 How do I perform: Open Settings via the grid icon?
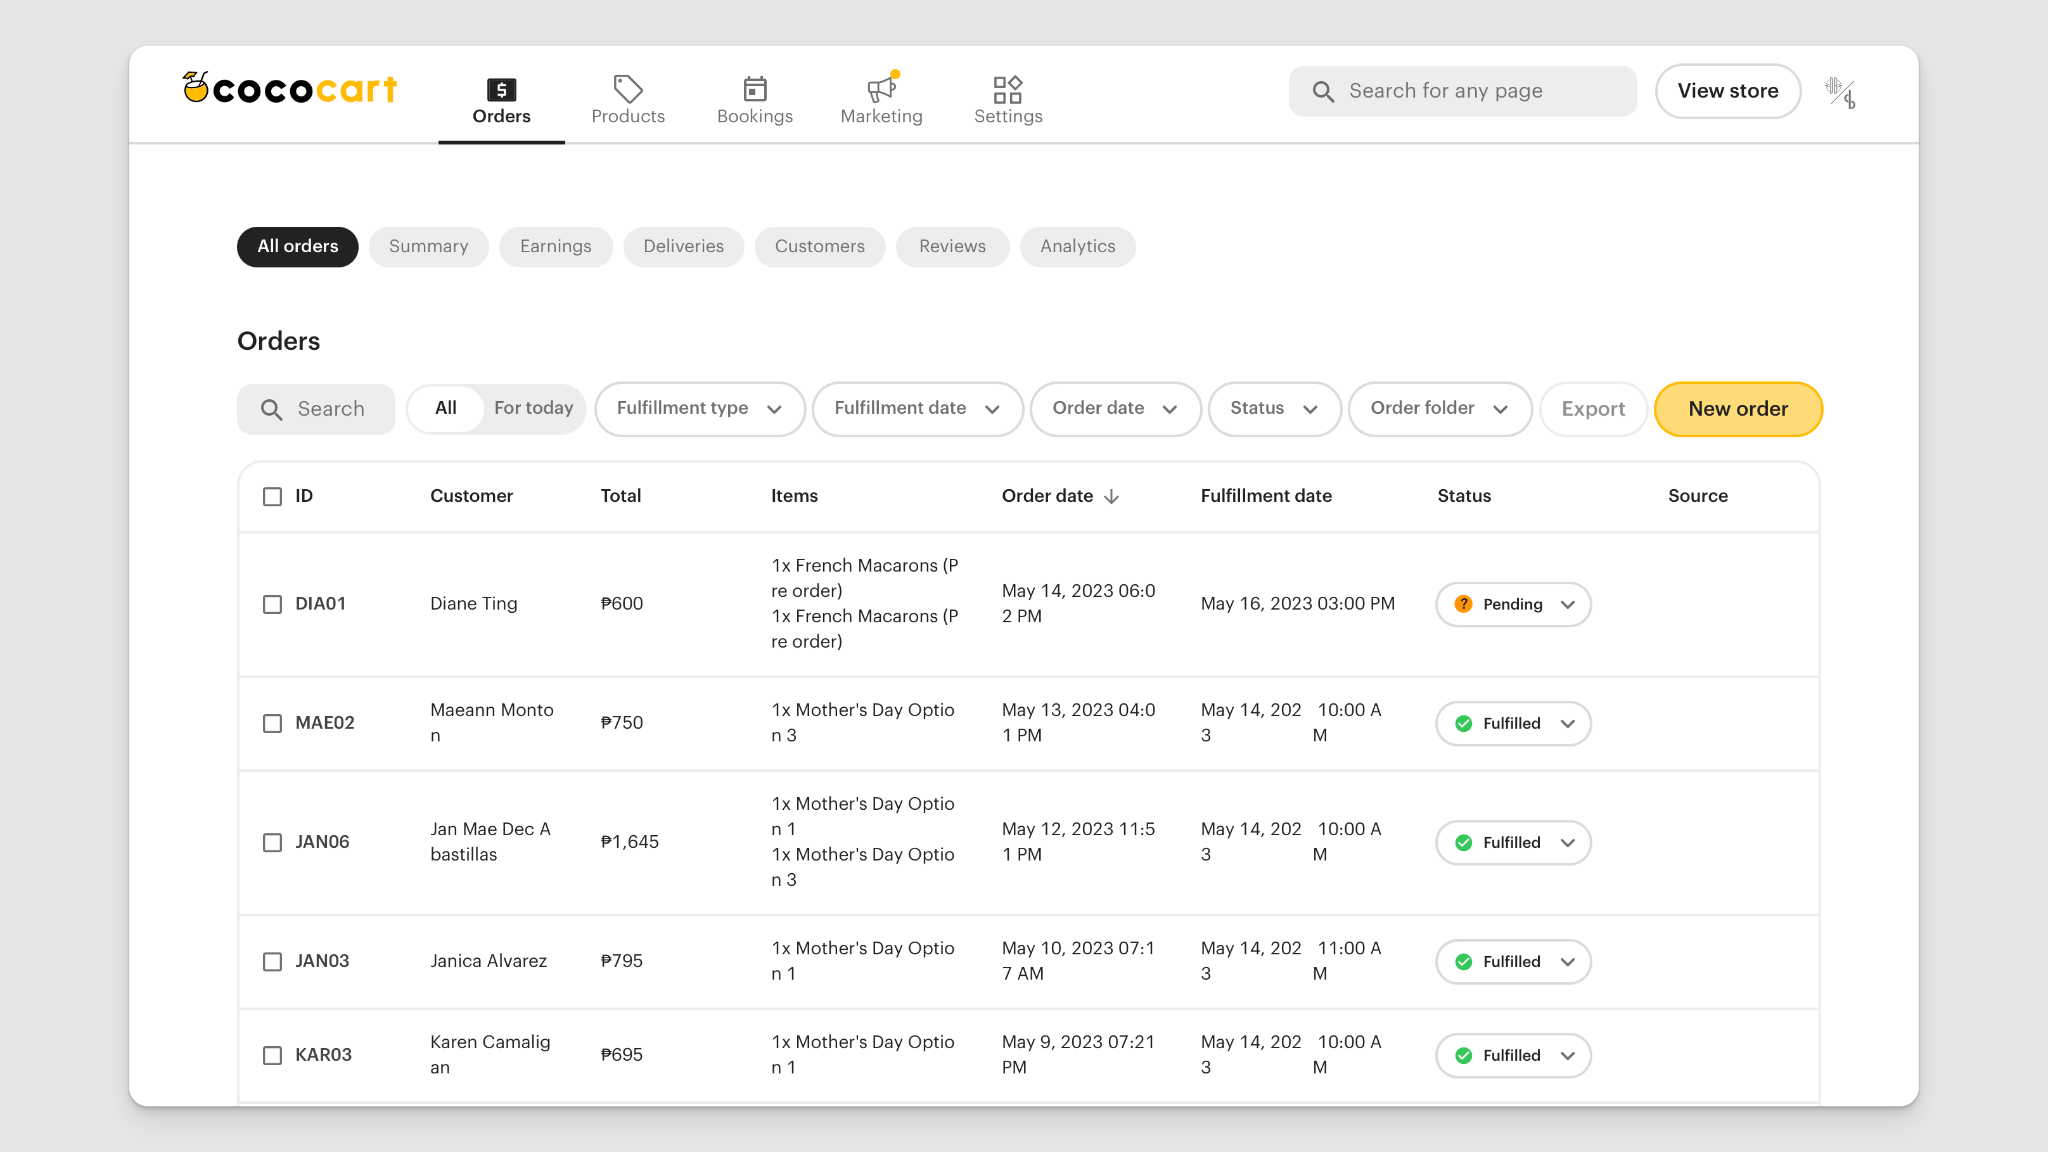tap(1008, 88)
